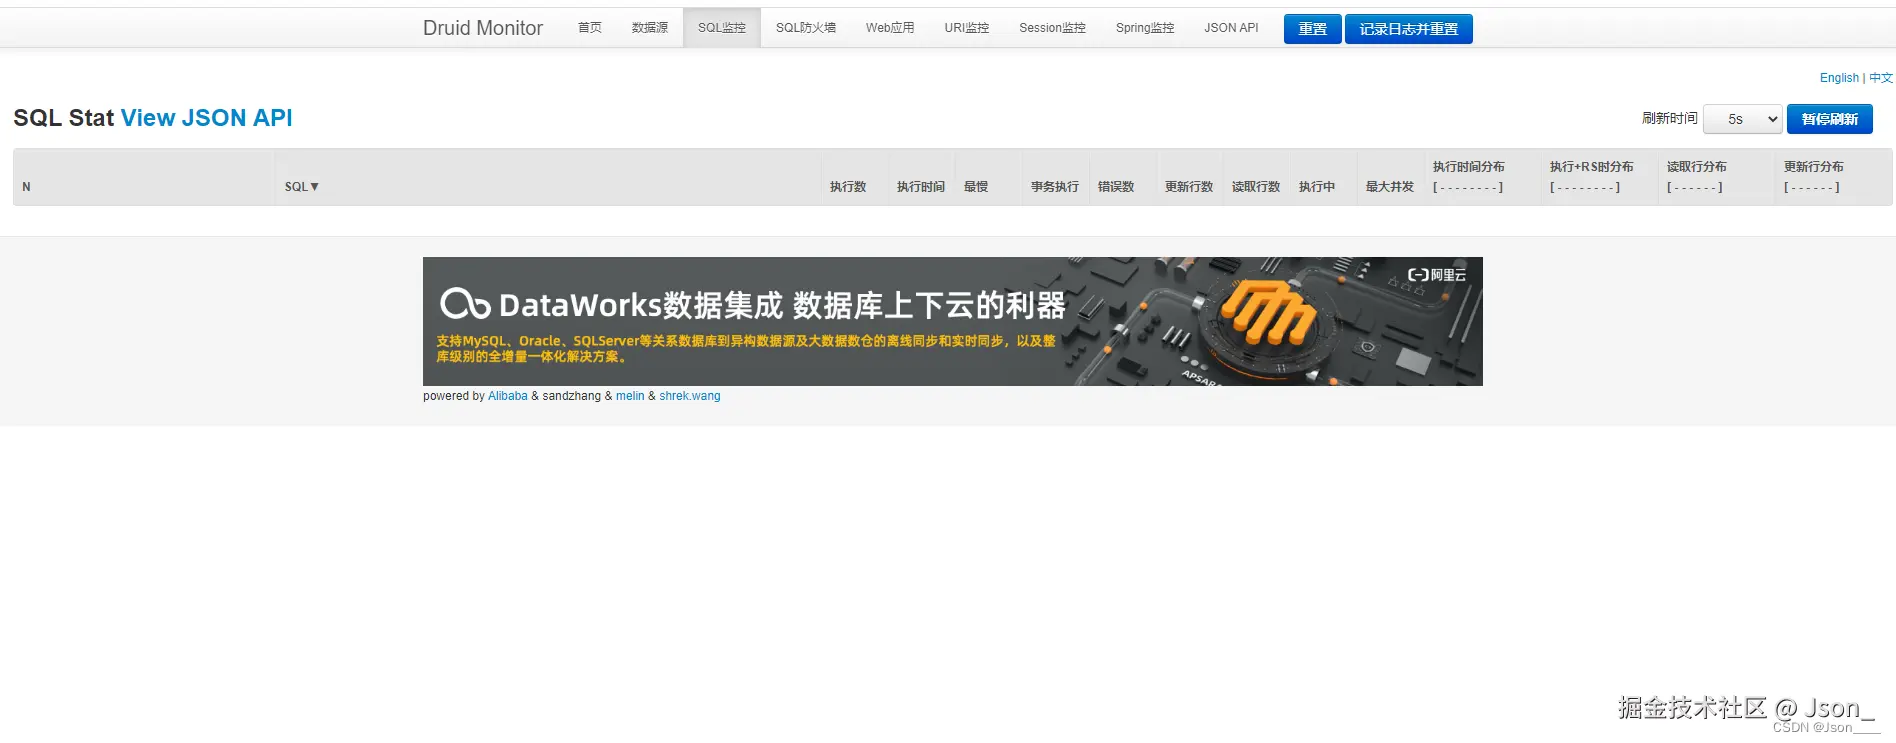Open the shrek.wang footer link

689,396
